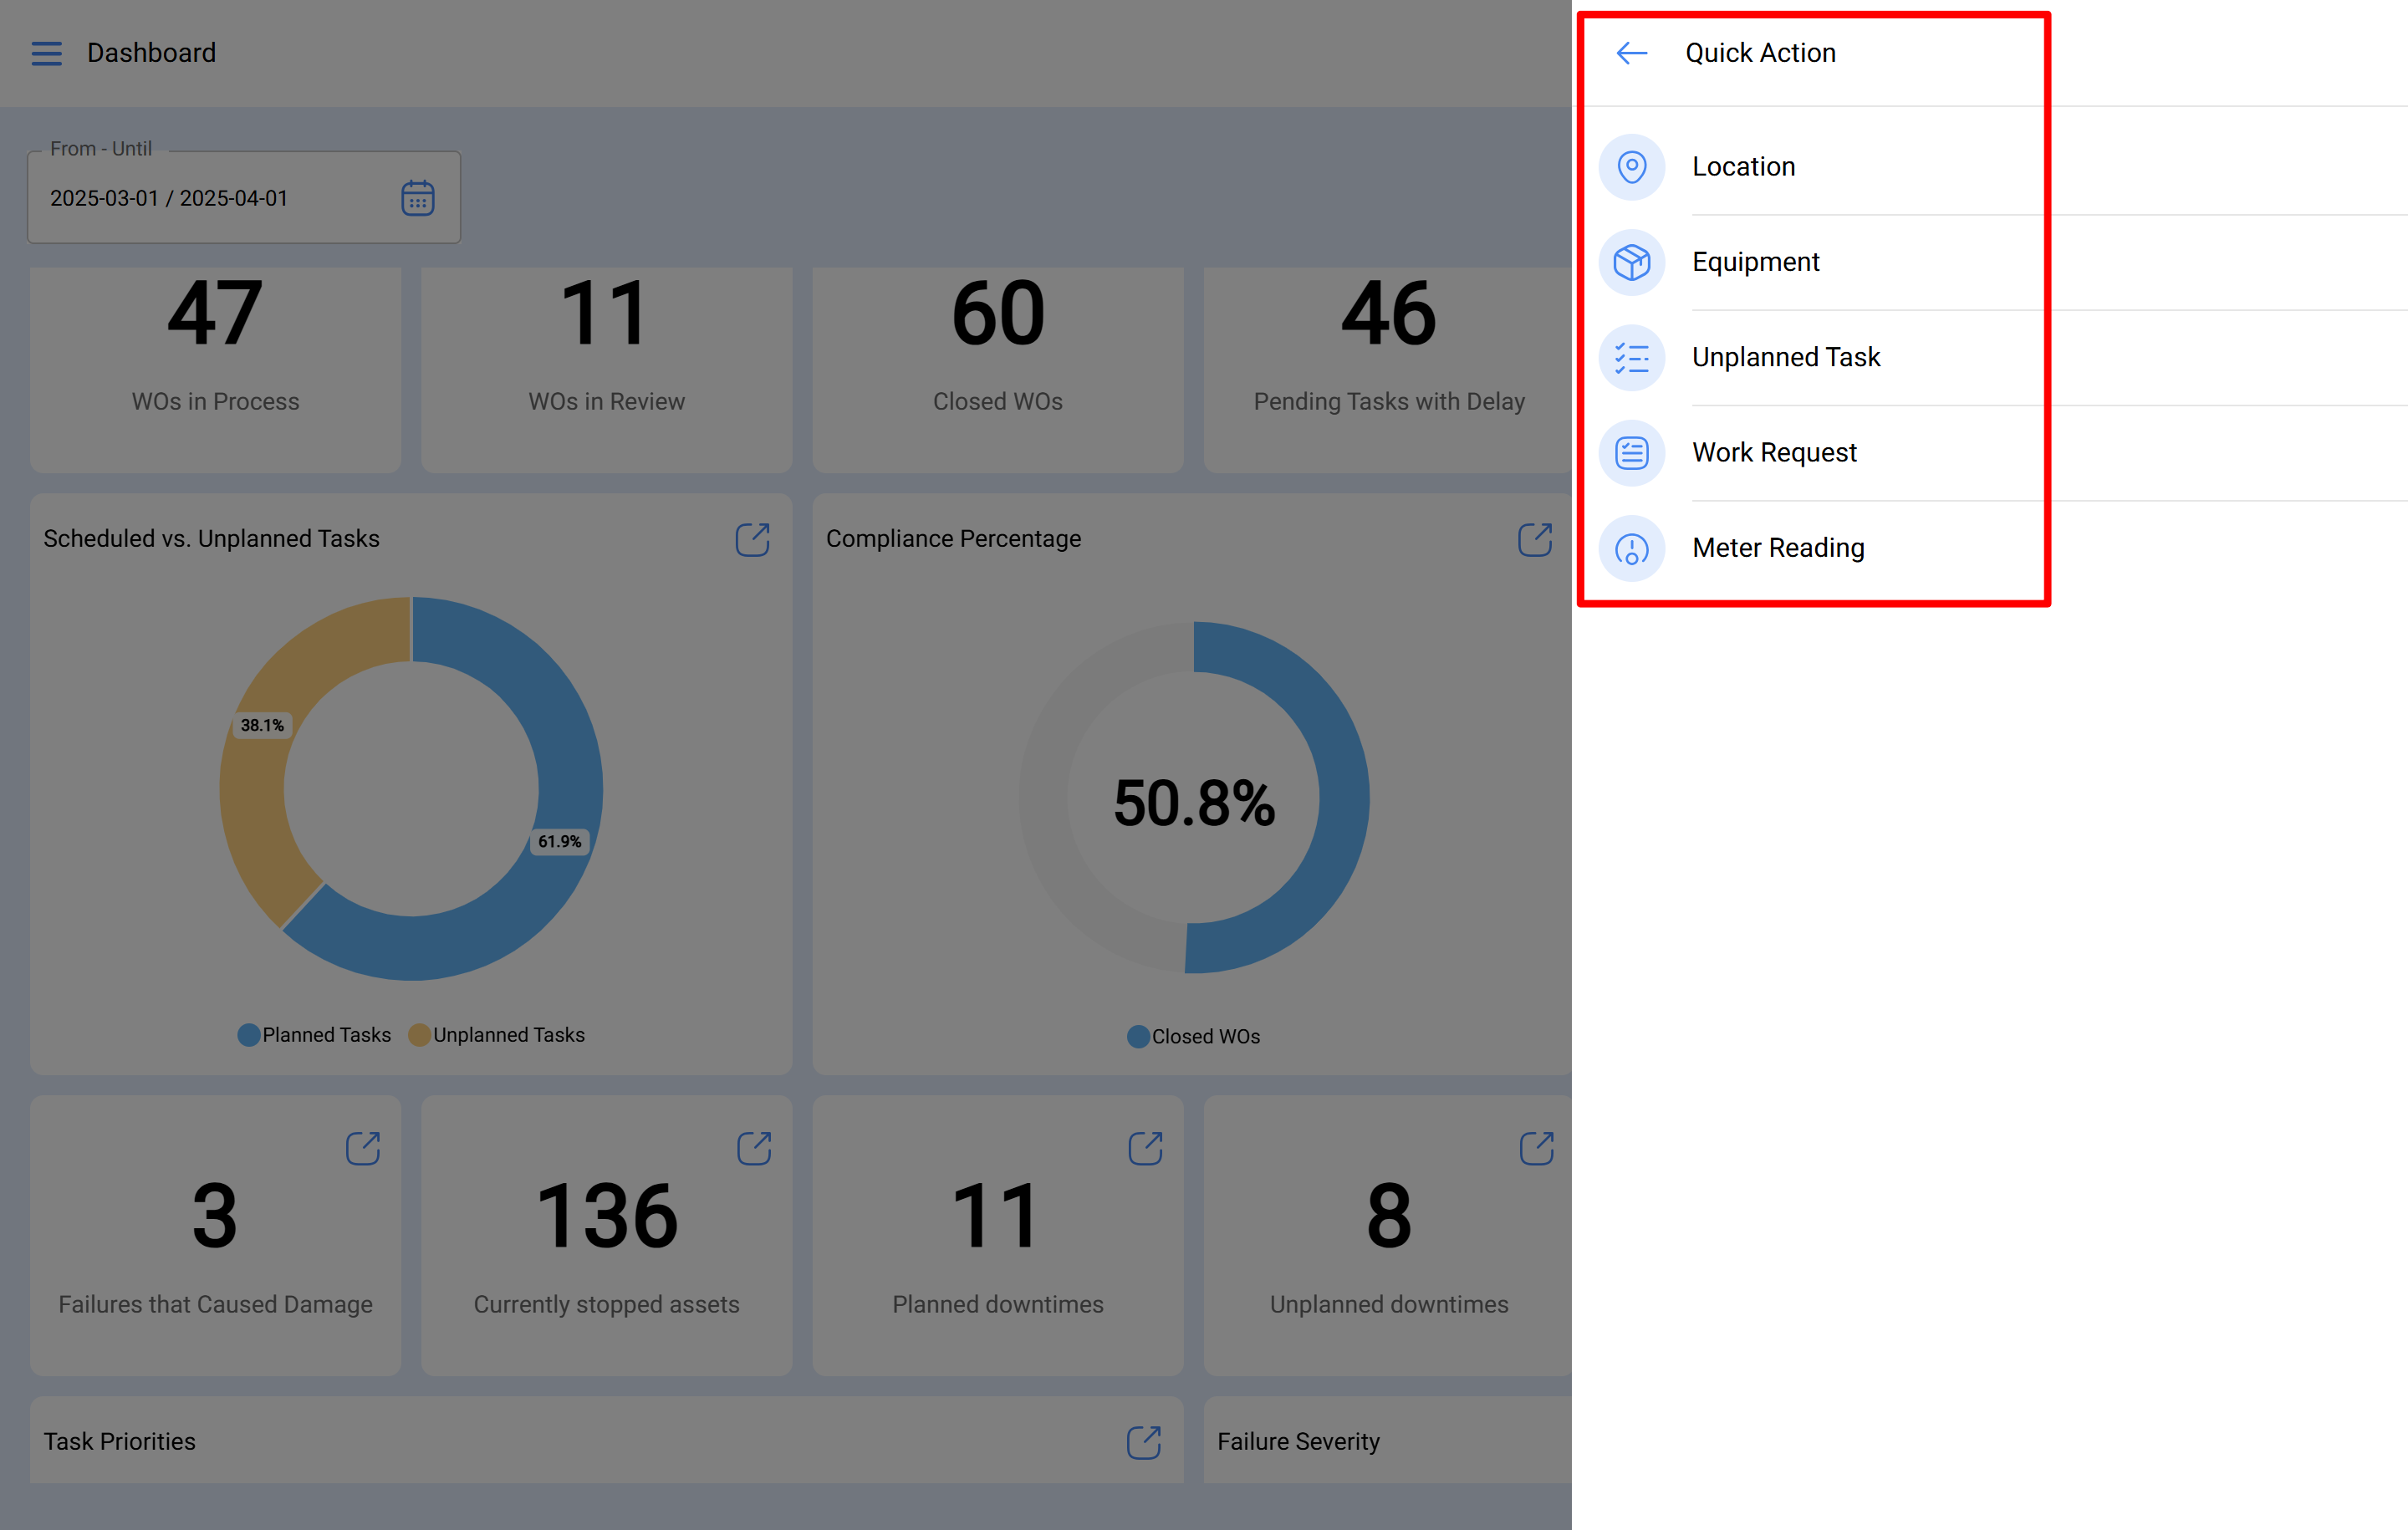Open the navigation hamburger menu
This screenshot has height=1530, width=2408.
[x=46, y=53]
